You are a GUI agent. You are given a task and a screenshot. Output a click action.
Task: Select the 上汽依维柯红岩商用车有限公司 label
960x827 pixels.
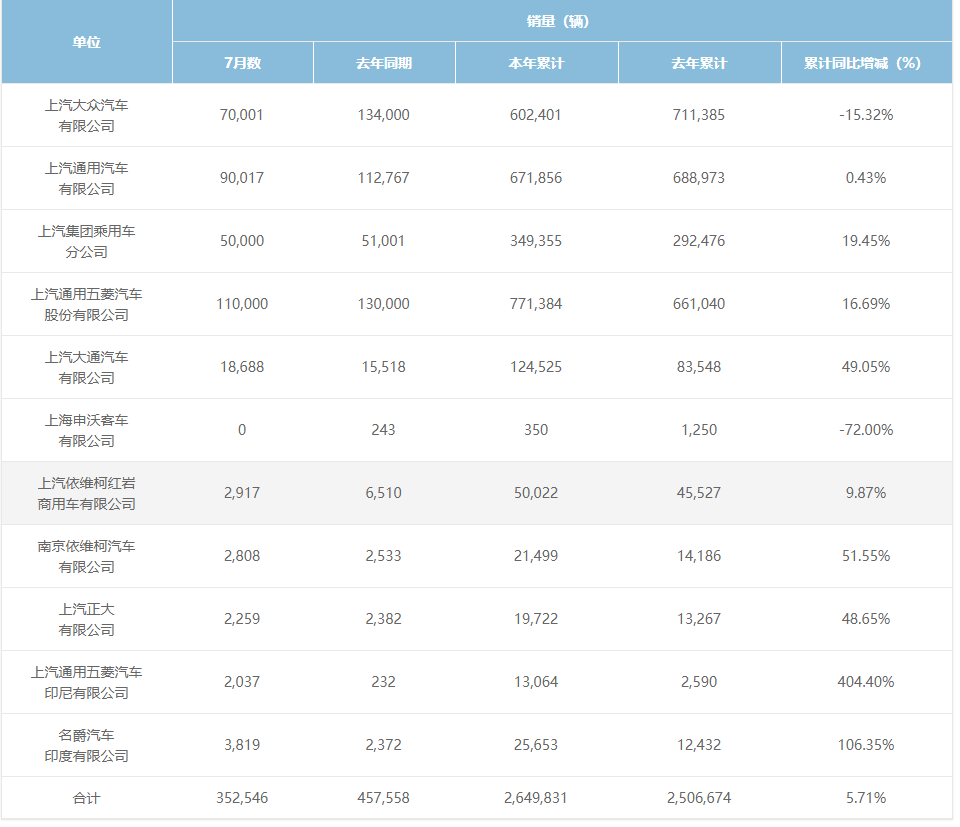tap(86, 494)
